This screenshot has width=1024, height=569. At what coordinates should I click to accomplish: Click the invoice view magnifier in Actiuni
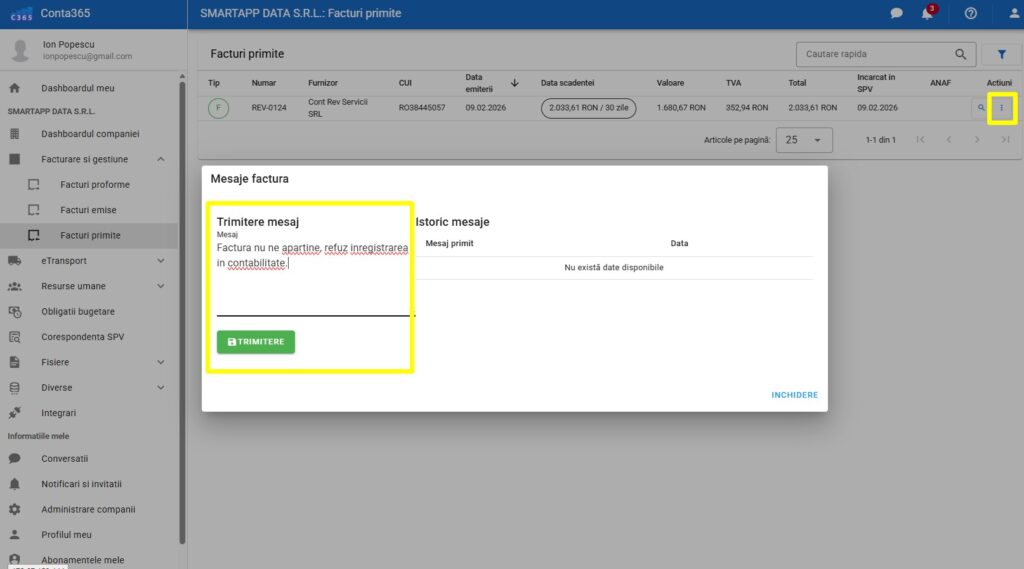981,108
